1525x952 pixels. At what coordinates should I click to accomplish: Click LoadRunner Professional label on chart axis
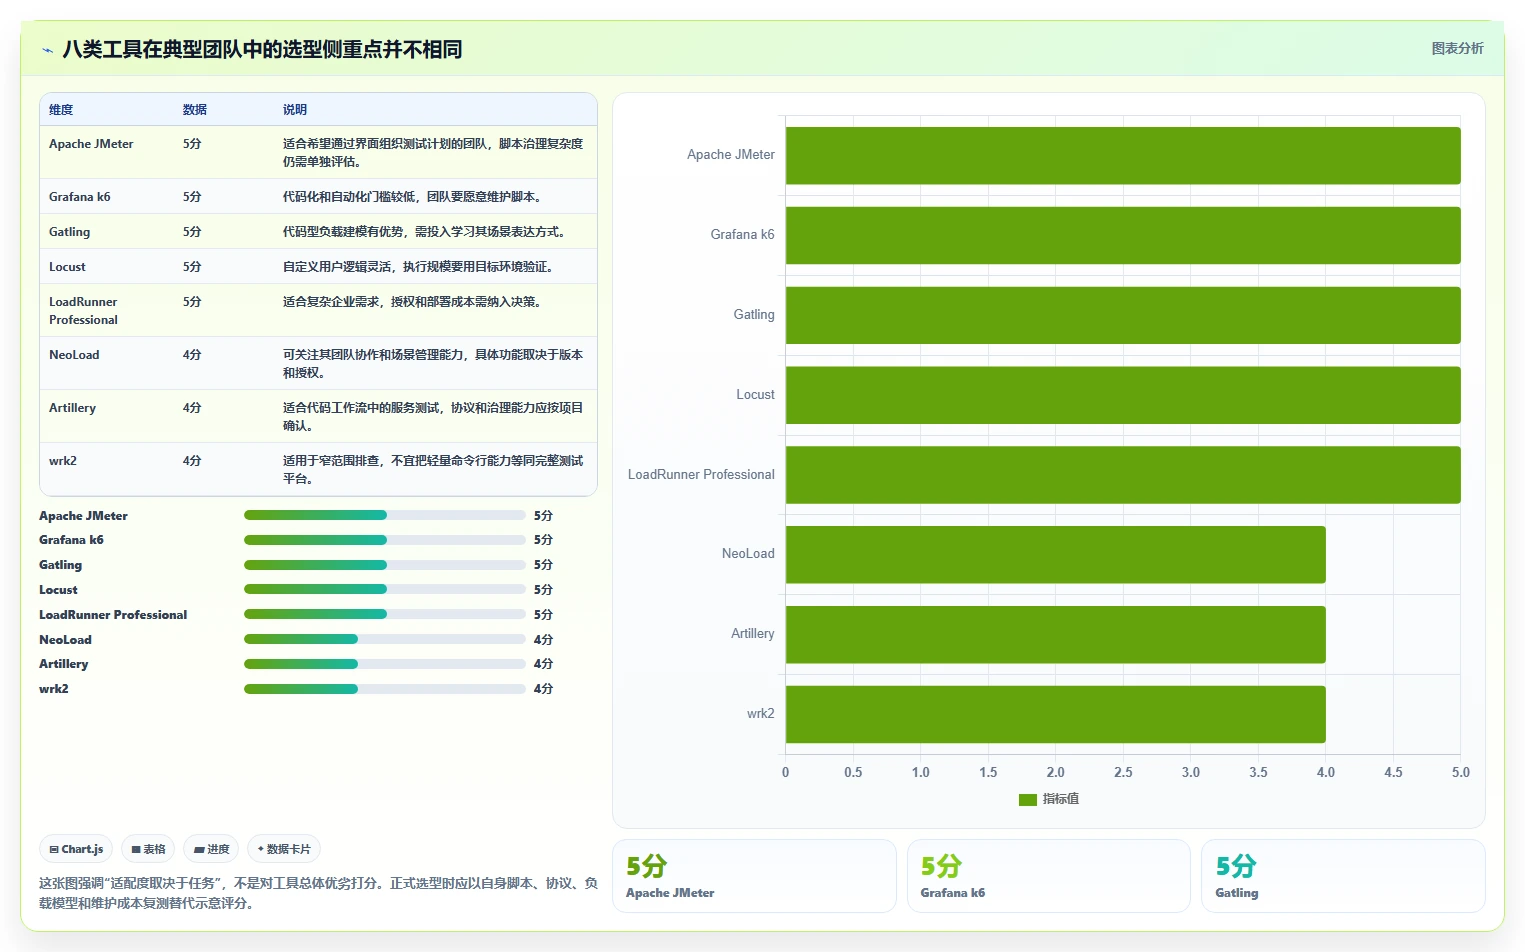click(701, 475)
